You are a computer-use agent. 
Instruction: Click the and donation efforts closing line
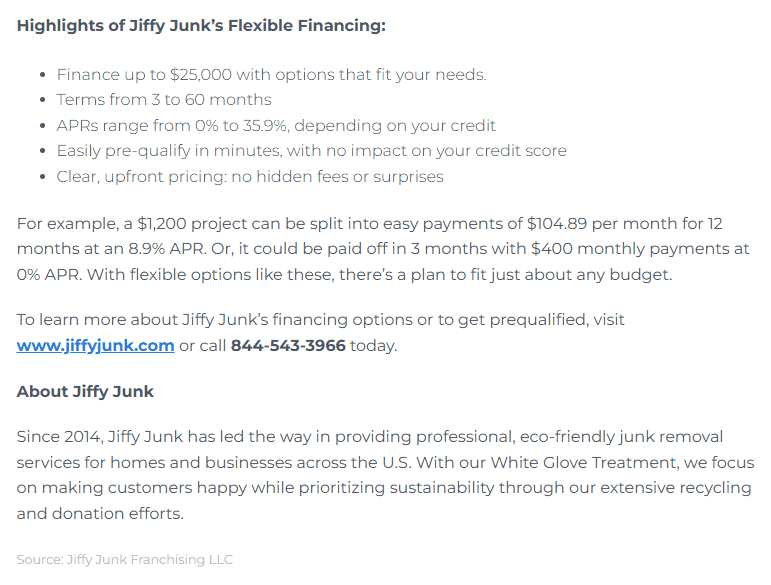click(x=100, y=513)
